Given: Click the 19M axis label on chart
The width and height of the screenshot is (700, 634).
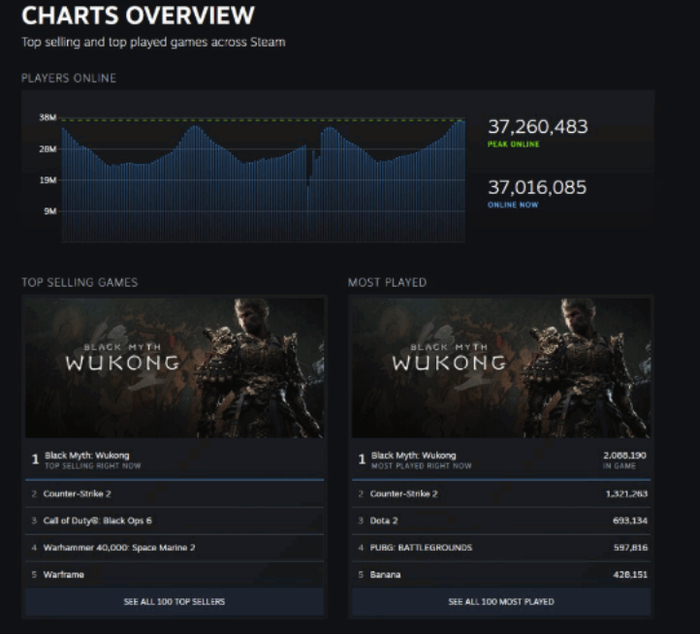Looking at the screenshot, I should [x=48, y=180].
